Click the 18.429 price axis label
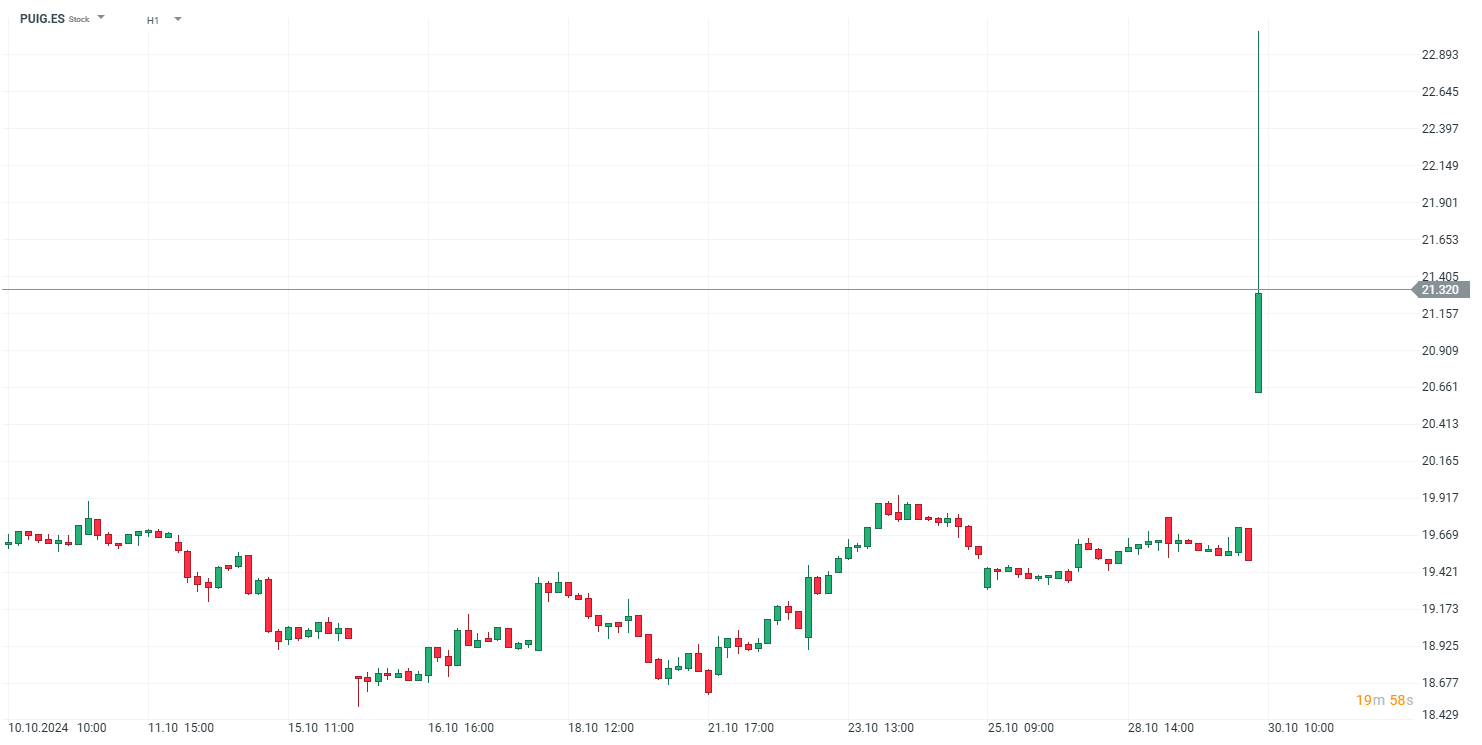1482x745 pixels. [1440, 715]
